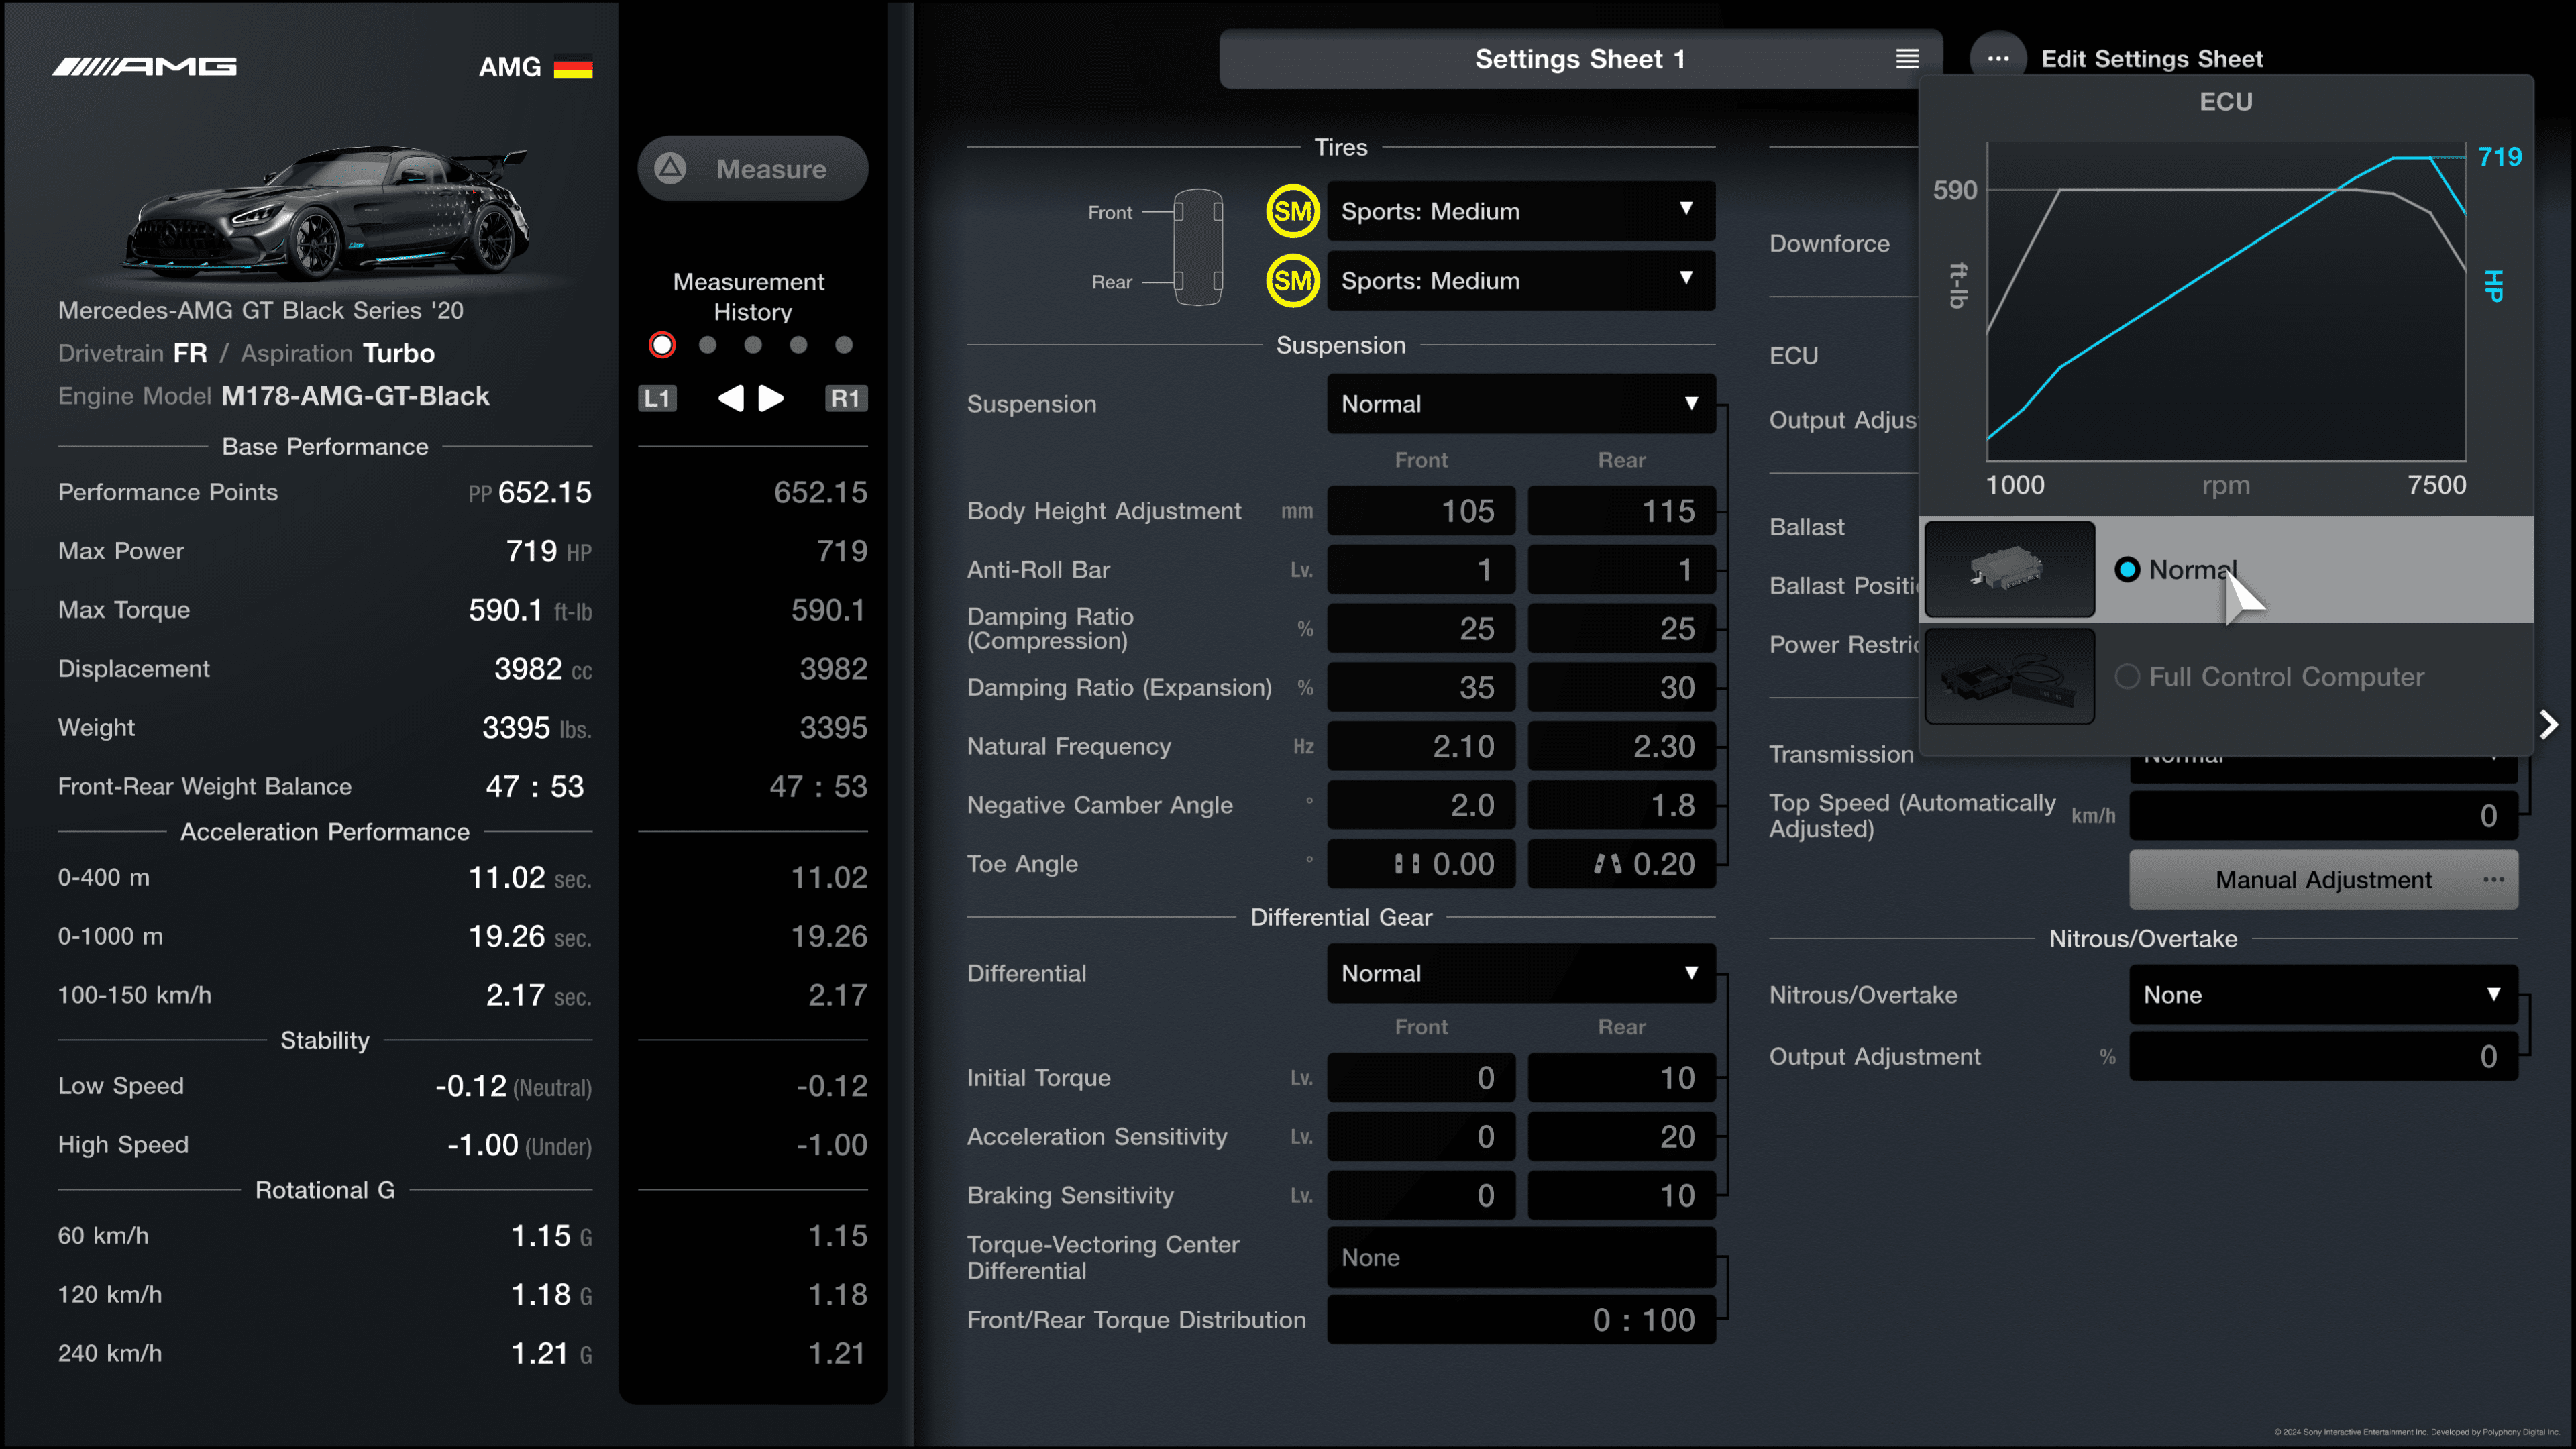Click Torque-Vectoring Center Differential None field

click(1521, 1258)
